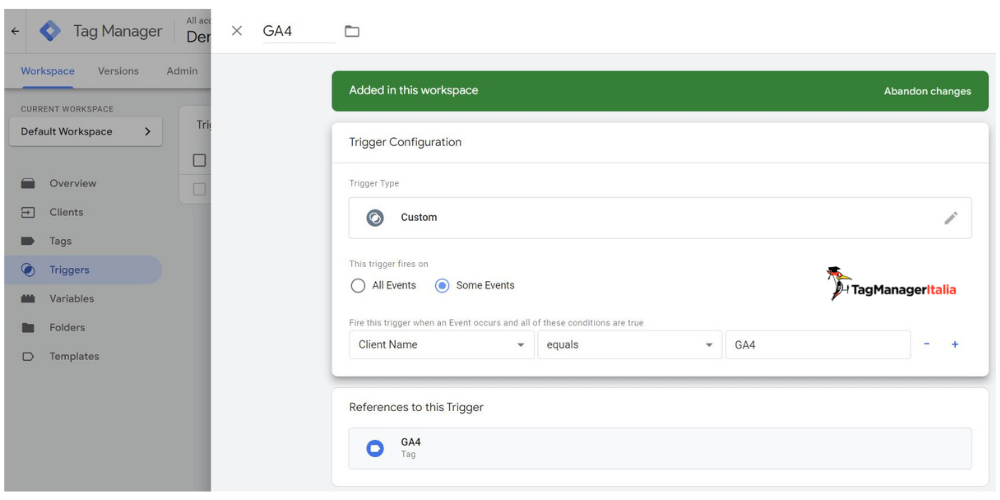
Task: Click the Tags label icon
Action: pyautogui.click(x=27, y=241)
